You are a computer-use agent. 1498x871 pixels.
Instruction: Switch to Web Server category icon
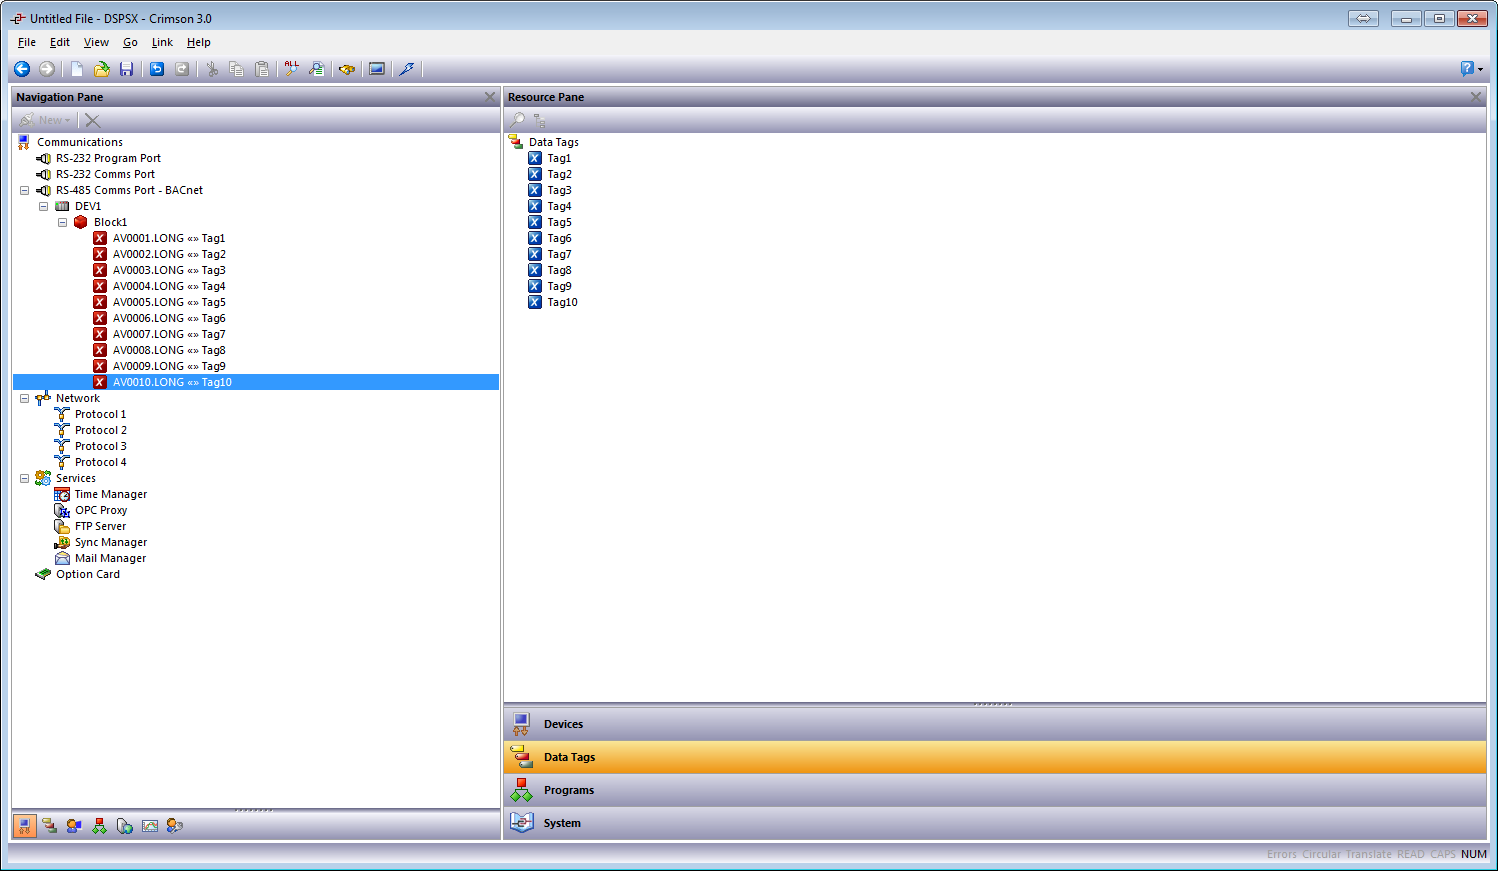pyautogui.click(x=125, y=826)
